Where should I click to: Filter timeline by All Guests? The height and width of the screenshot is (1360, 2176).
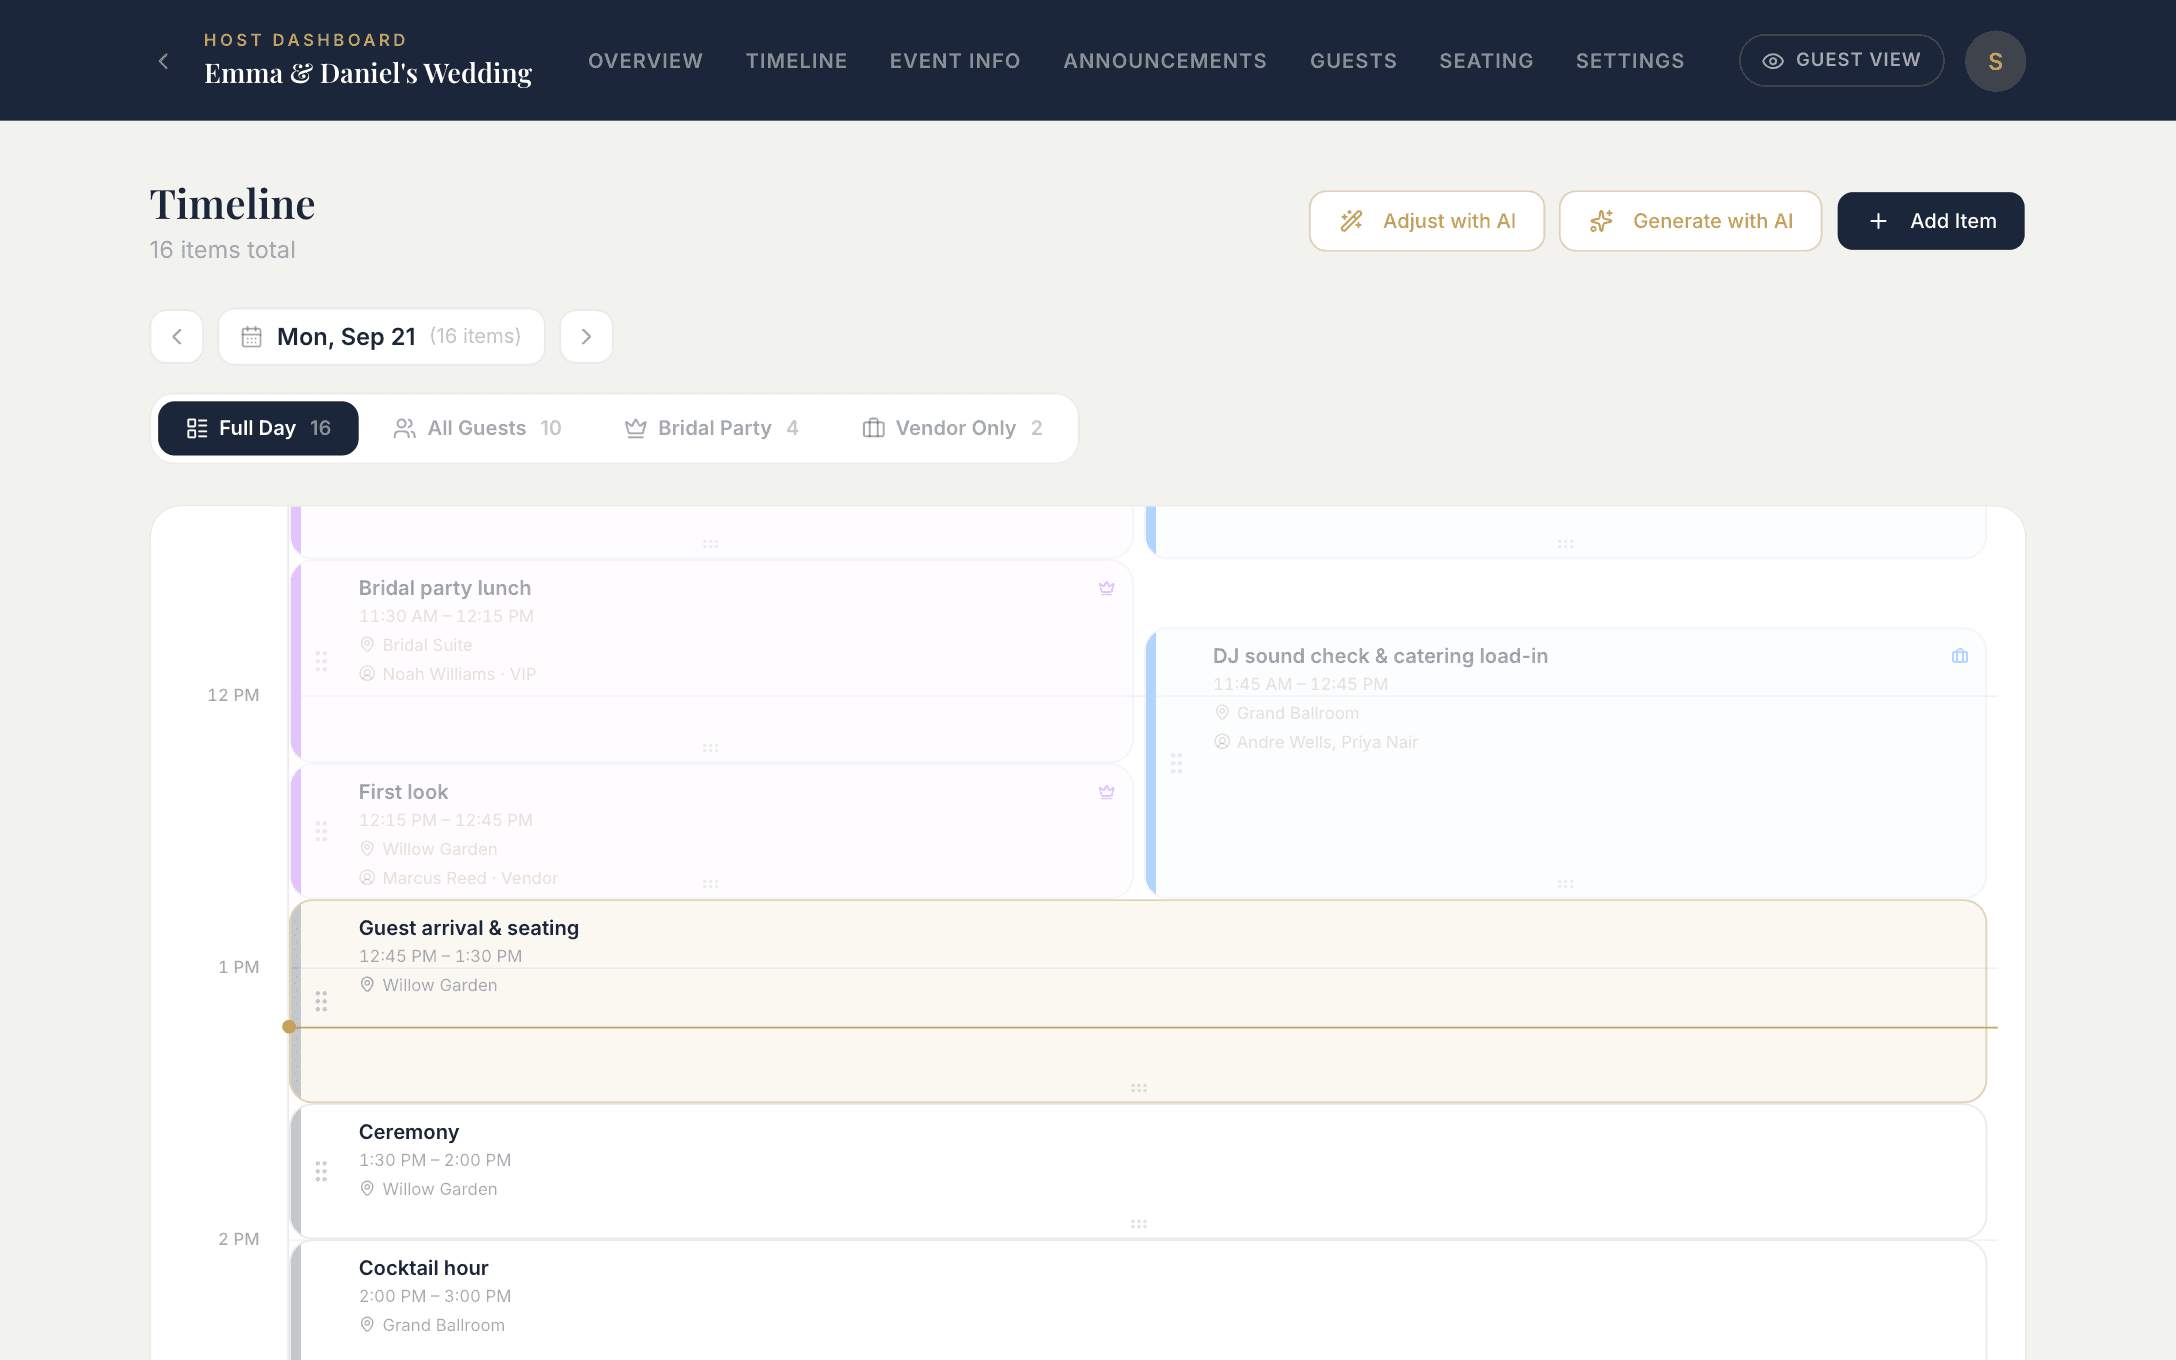(477, 428)
